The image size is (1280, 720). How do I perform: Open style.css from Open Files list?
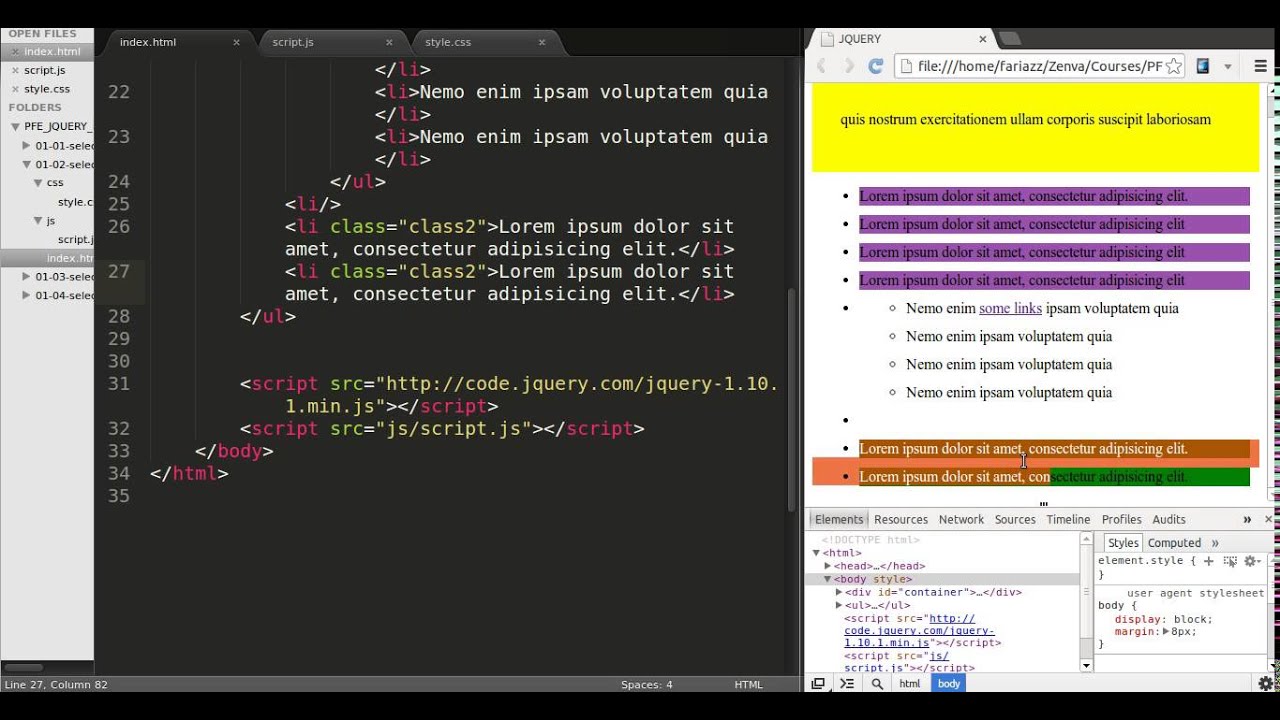[x=47, y=89]
